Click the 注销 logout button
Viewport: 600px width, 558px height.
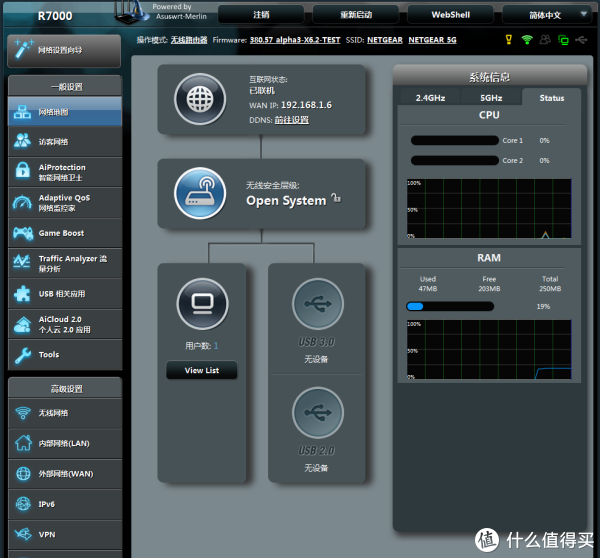(x=261, y=15)
